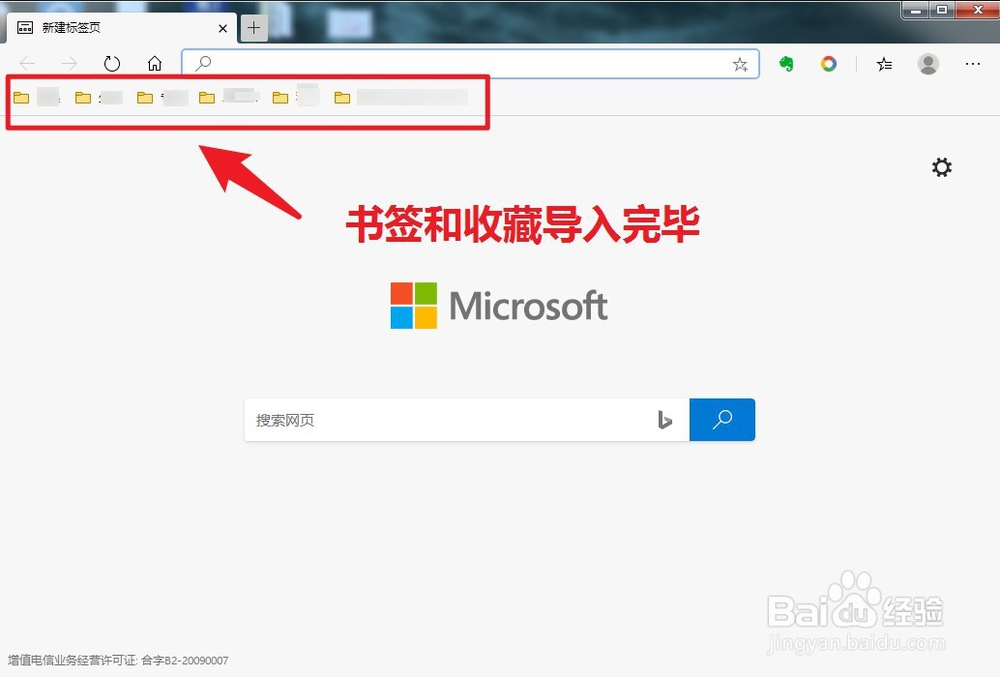The width and height of the screenshot is (1000, 677).
Task: Open the colorful ring extension icon
Action: tap(828, 64)
